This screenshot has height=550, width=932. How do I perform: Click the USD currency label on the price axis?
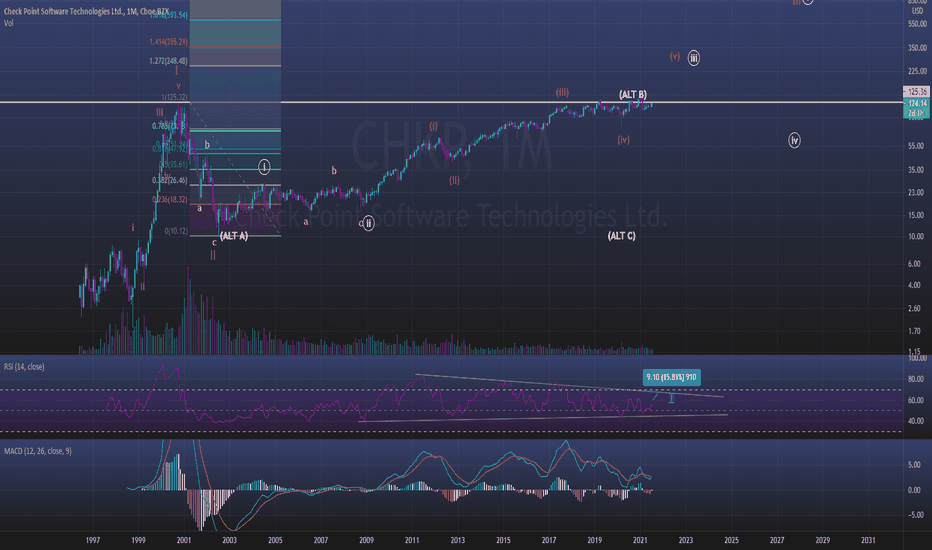918,11
